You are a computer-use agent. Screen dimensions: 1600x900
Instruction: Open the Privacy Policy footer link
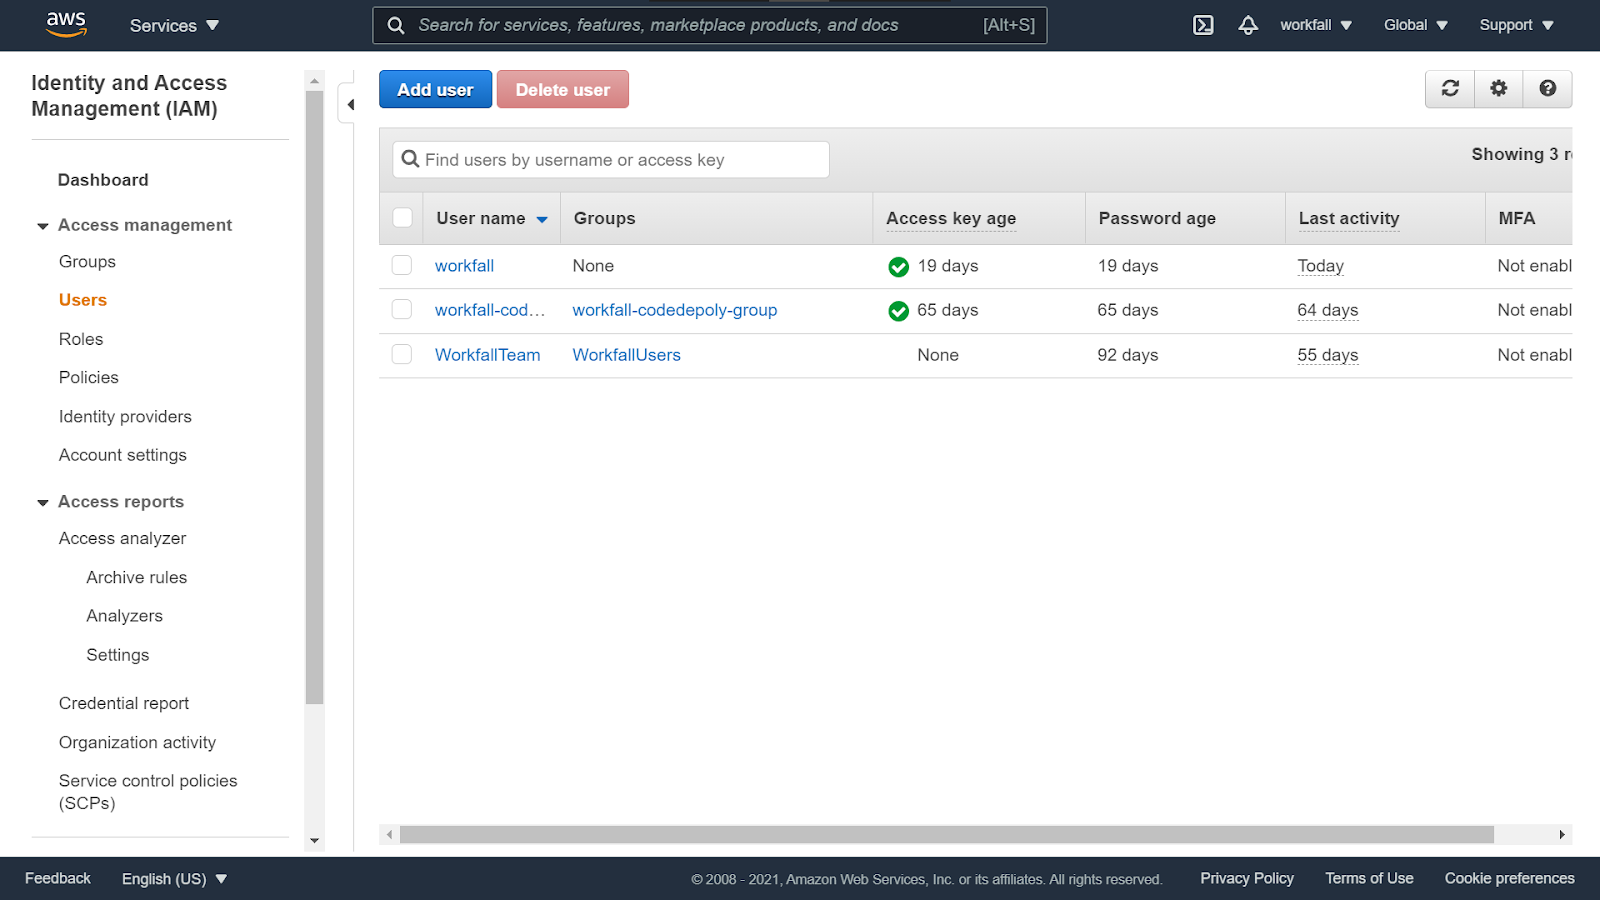1247,878
